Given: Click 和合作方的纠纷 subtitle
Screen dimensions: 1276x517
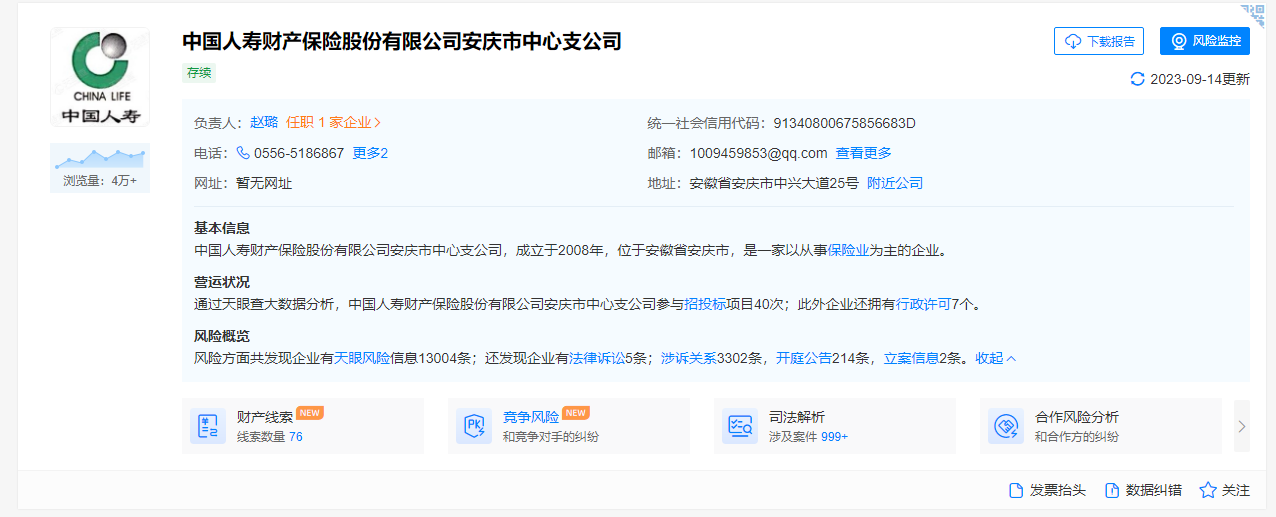Looking at the screenshot, I should pyautogui.click(x=1077, y=437).
